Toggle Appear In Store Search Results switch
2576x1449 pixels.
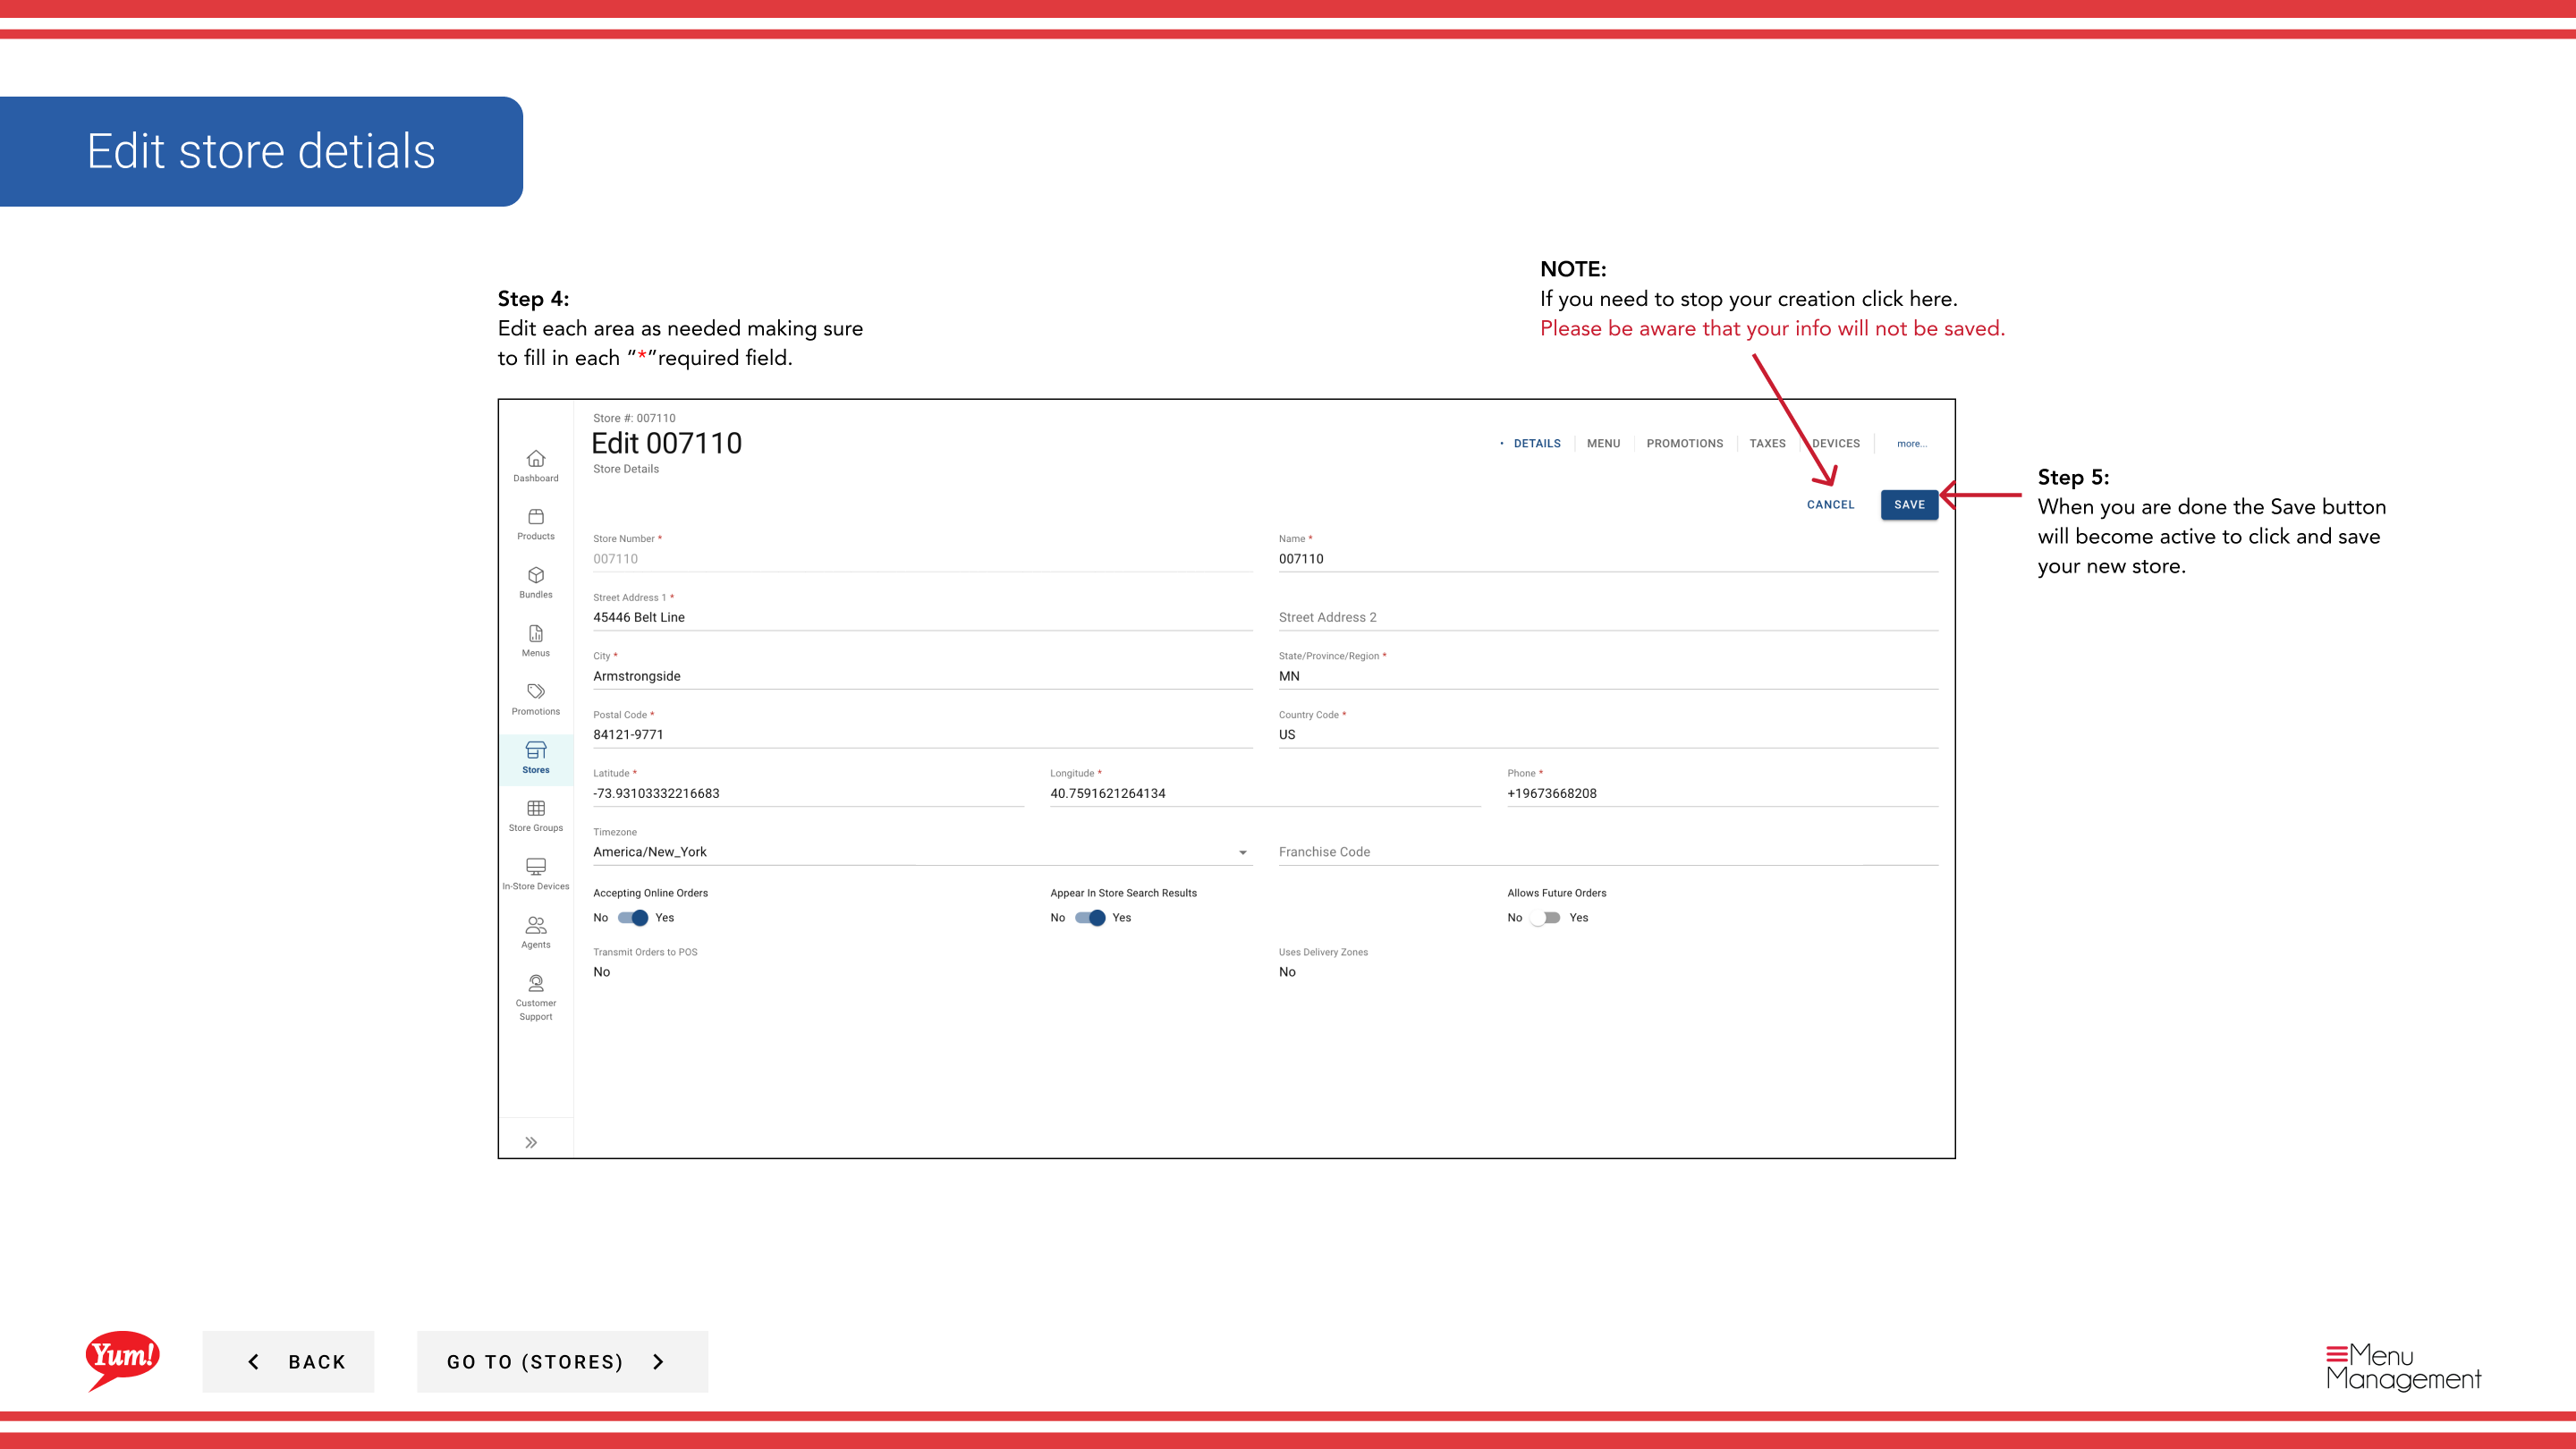pyautogui.click(x=1090, y=918)
